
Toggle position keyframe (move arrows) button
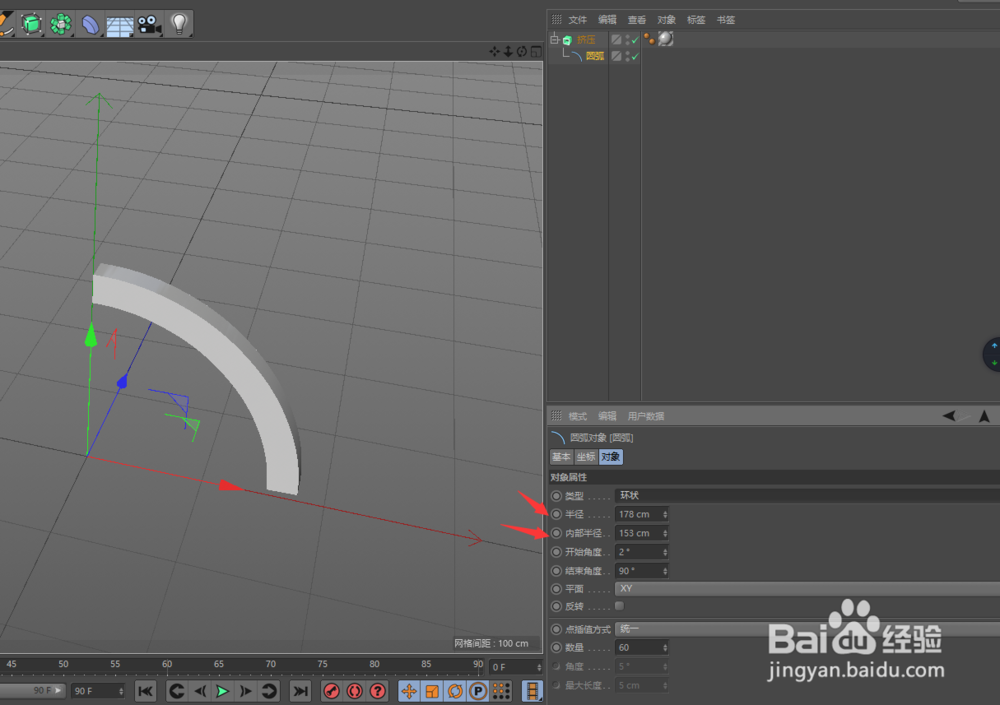point(409,691)
